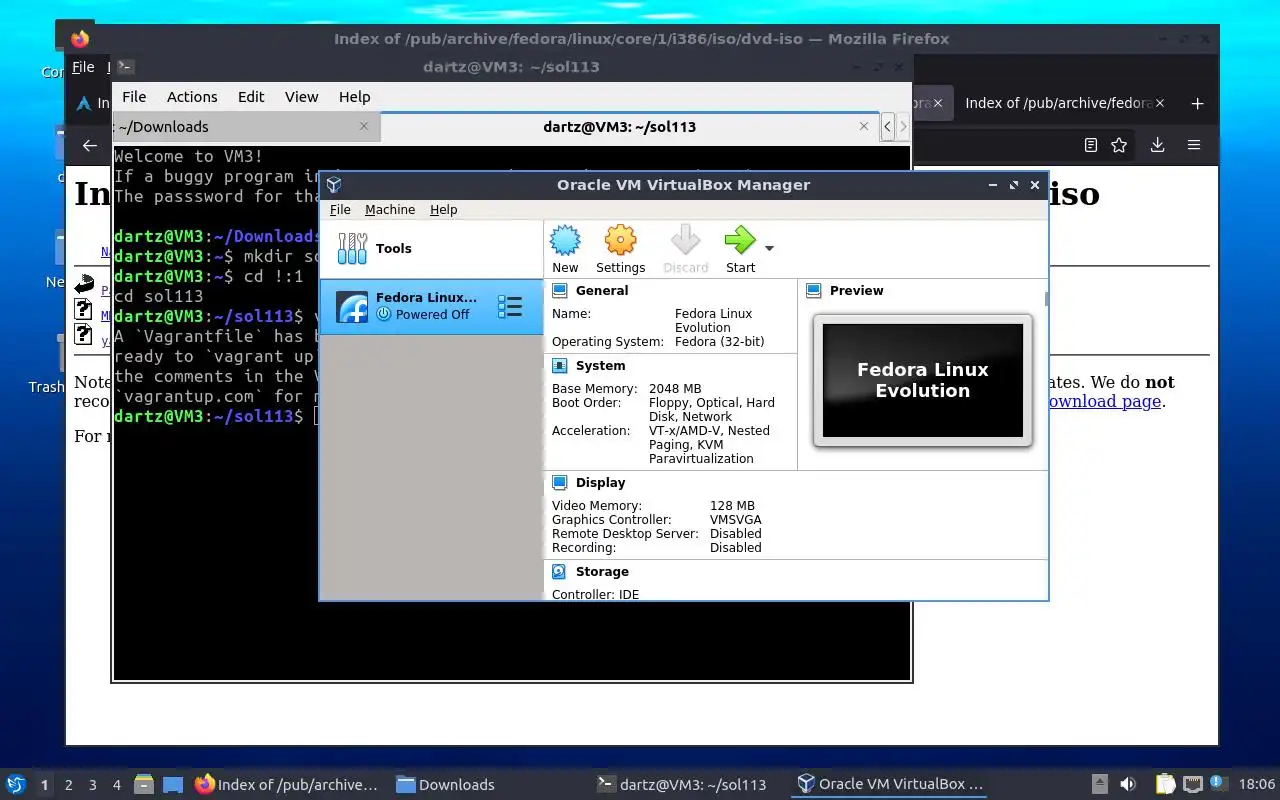Click the VirtualBox cube title bar icon
Viewport: 1280px width, 800px height.
point(334,184)
